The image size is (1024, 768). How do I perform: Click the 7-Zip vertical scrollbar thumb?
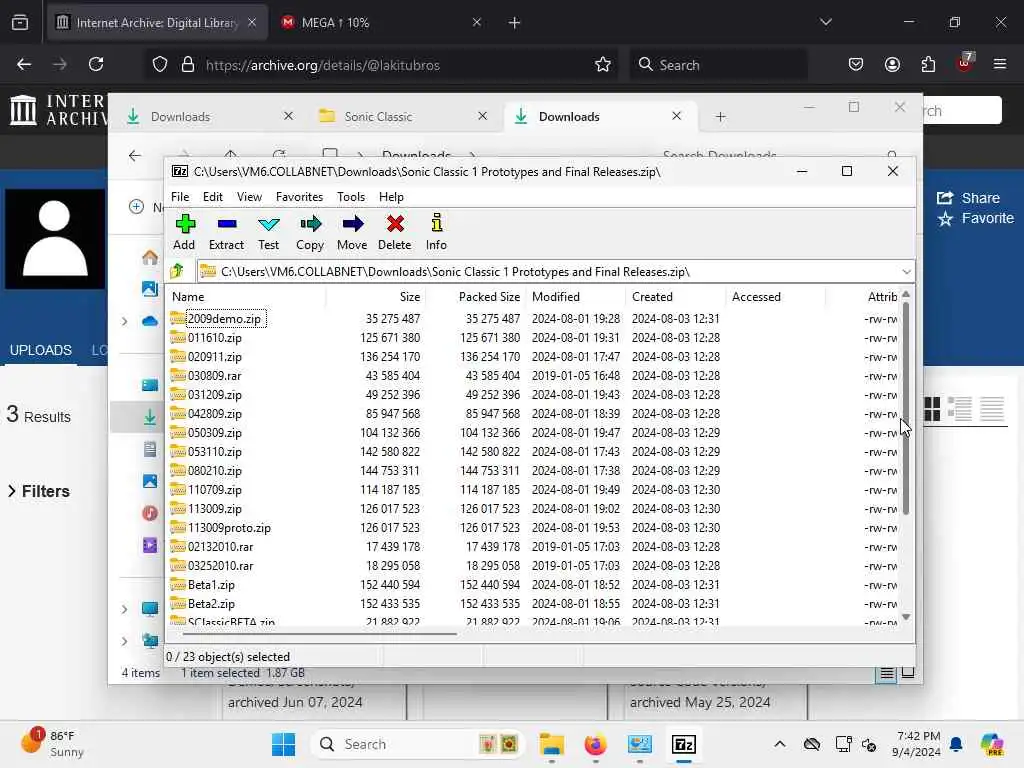906,408
